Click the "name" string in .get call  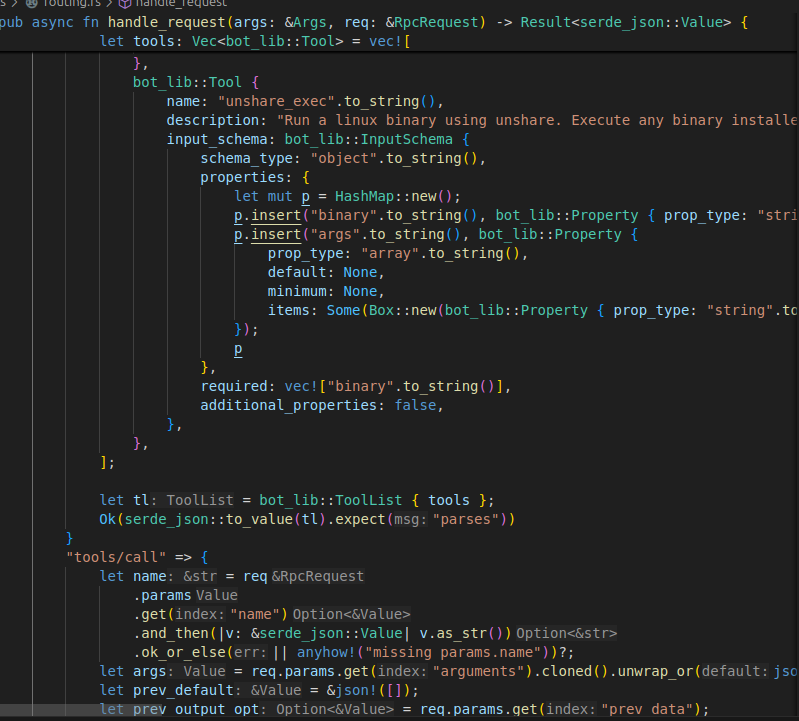click(x=255, y=614)
